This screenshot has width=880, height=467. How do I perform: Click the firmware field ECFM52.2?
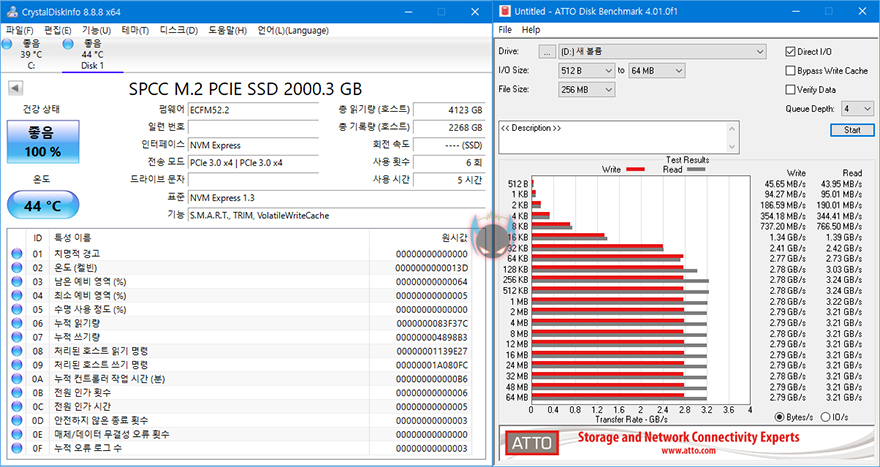pyautogui.click(x=253, y=110)
